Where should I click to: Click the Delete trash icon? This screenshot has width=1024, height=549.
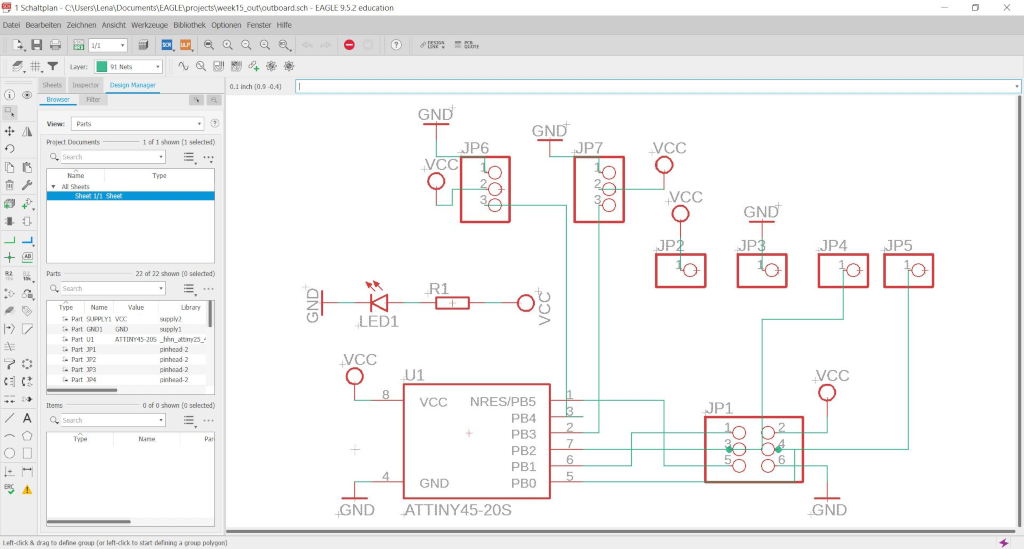click(9, 185)
